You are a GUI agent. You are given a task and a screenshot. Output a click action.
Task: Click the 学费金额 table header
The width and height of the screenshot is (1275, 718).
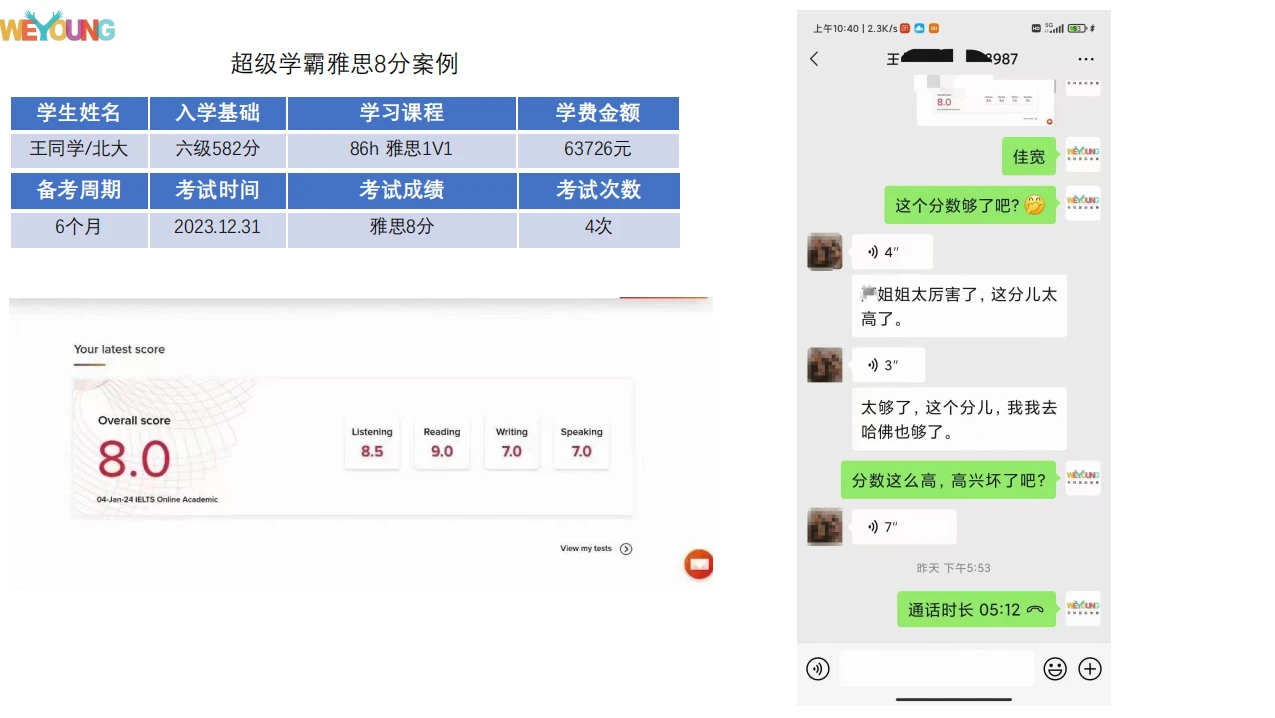(598, 113)
